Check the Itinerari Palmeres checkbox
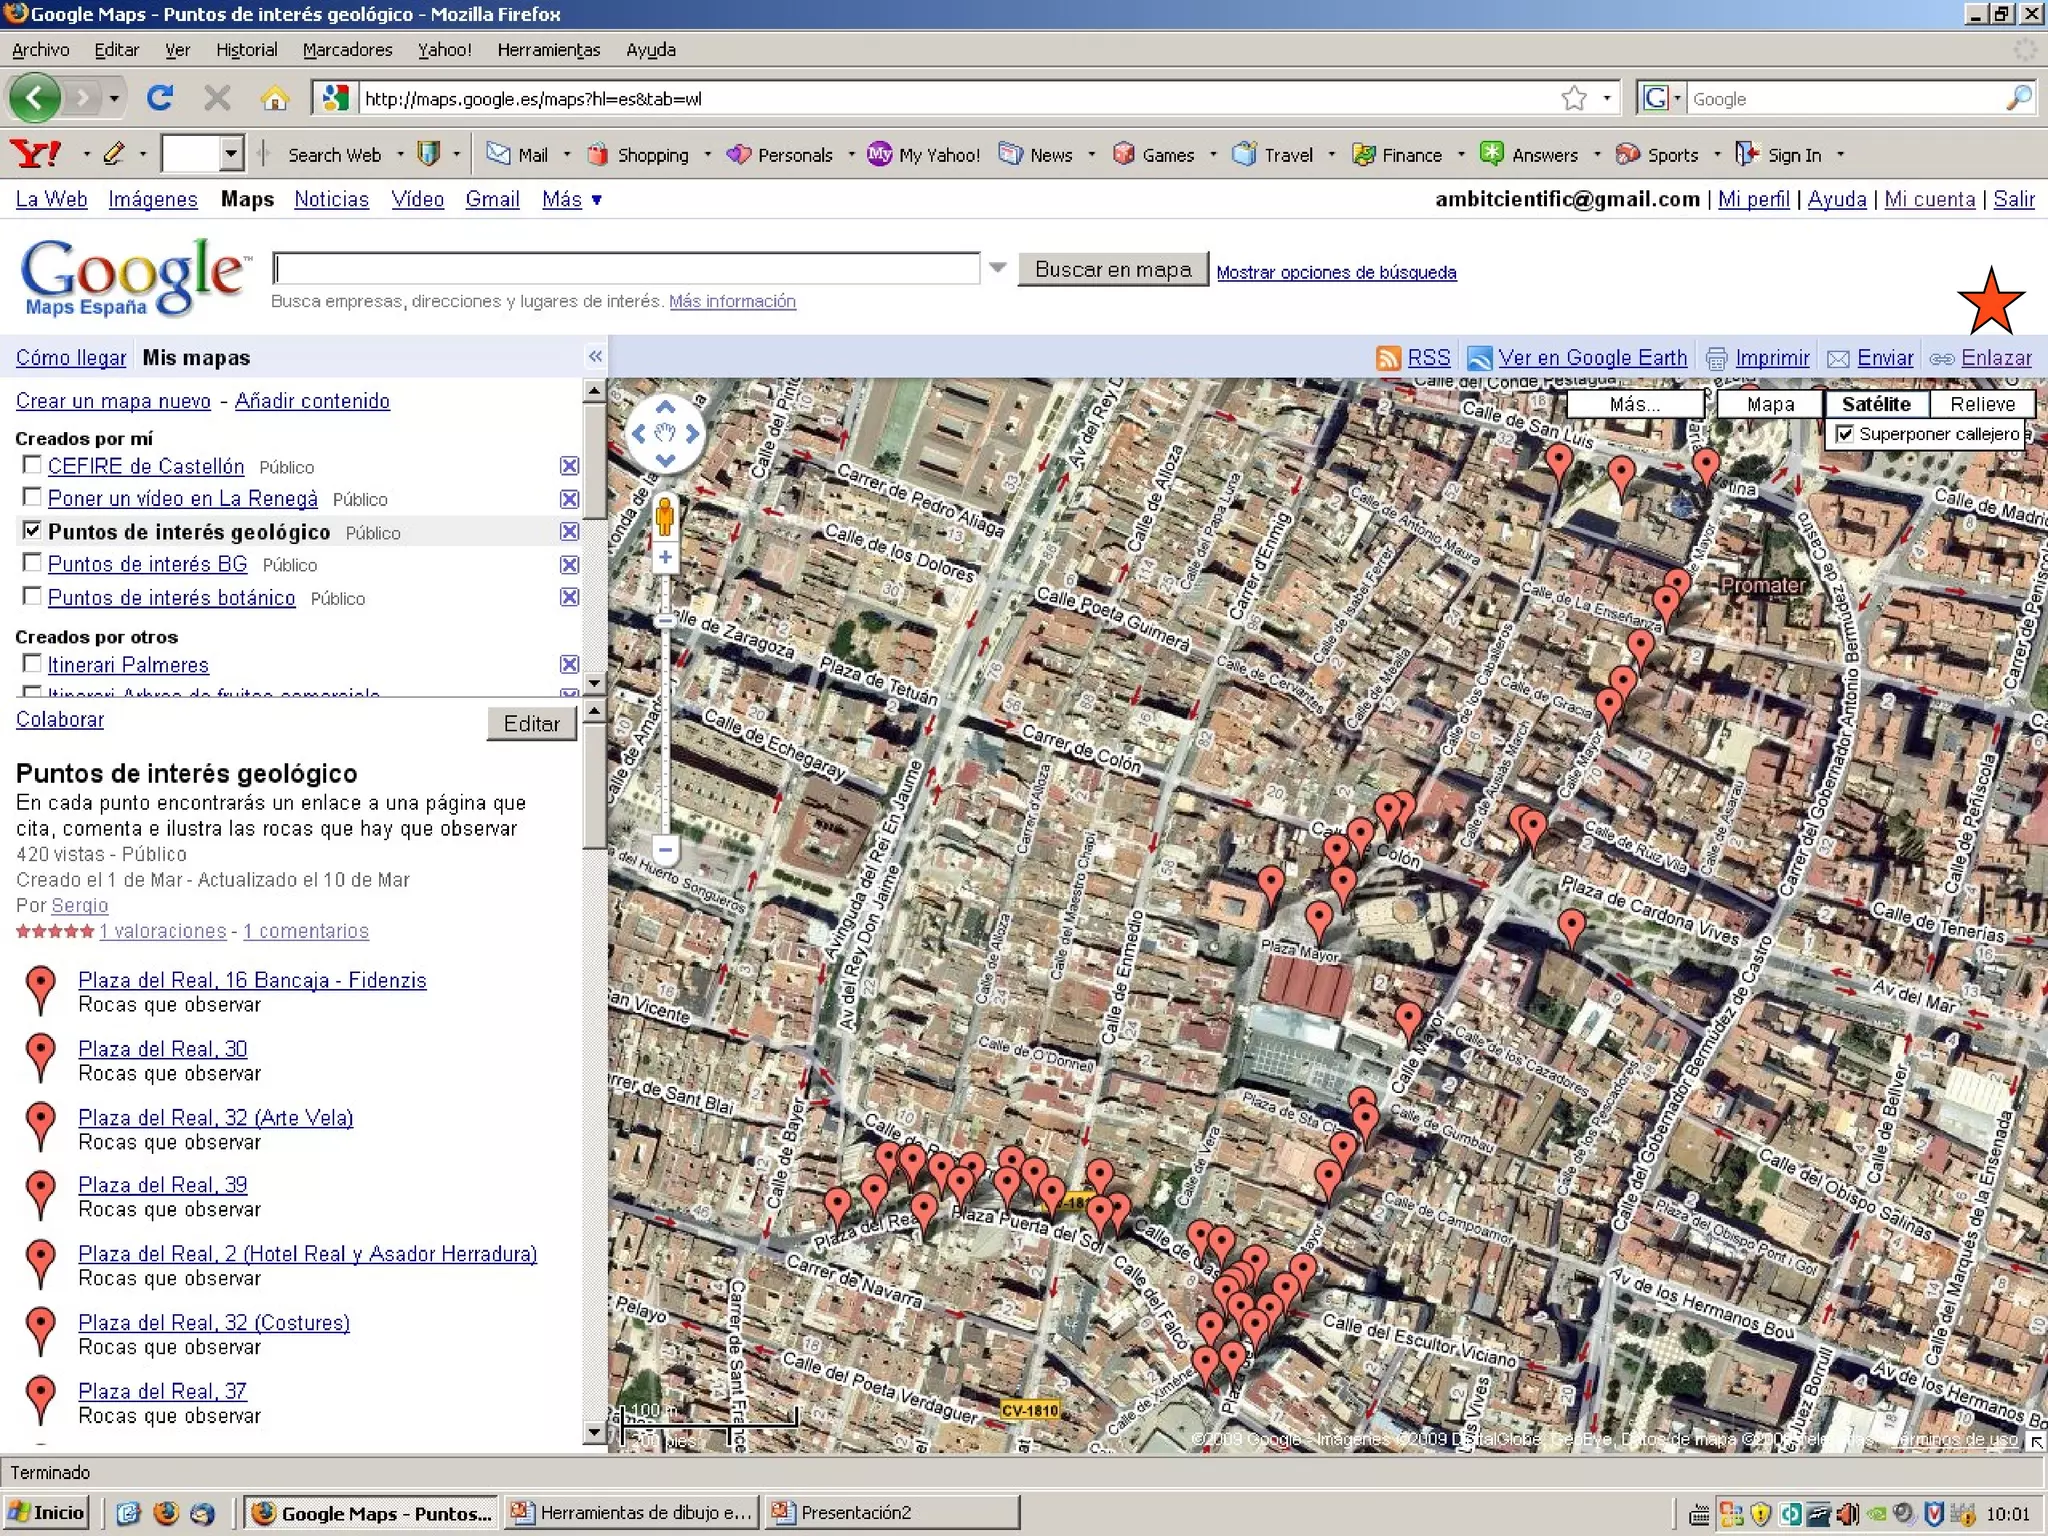The height and width of the screenshot is (1536, 2048). pyautogui.click(x=32, y=663)
